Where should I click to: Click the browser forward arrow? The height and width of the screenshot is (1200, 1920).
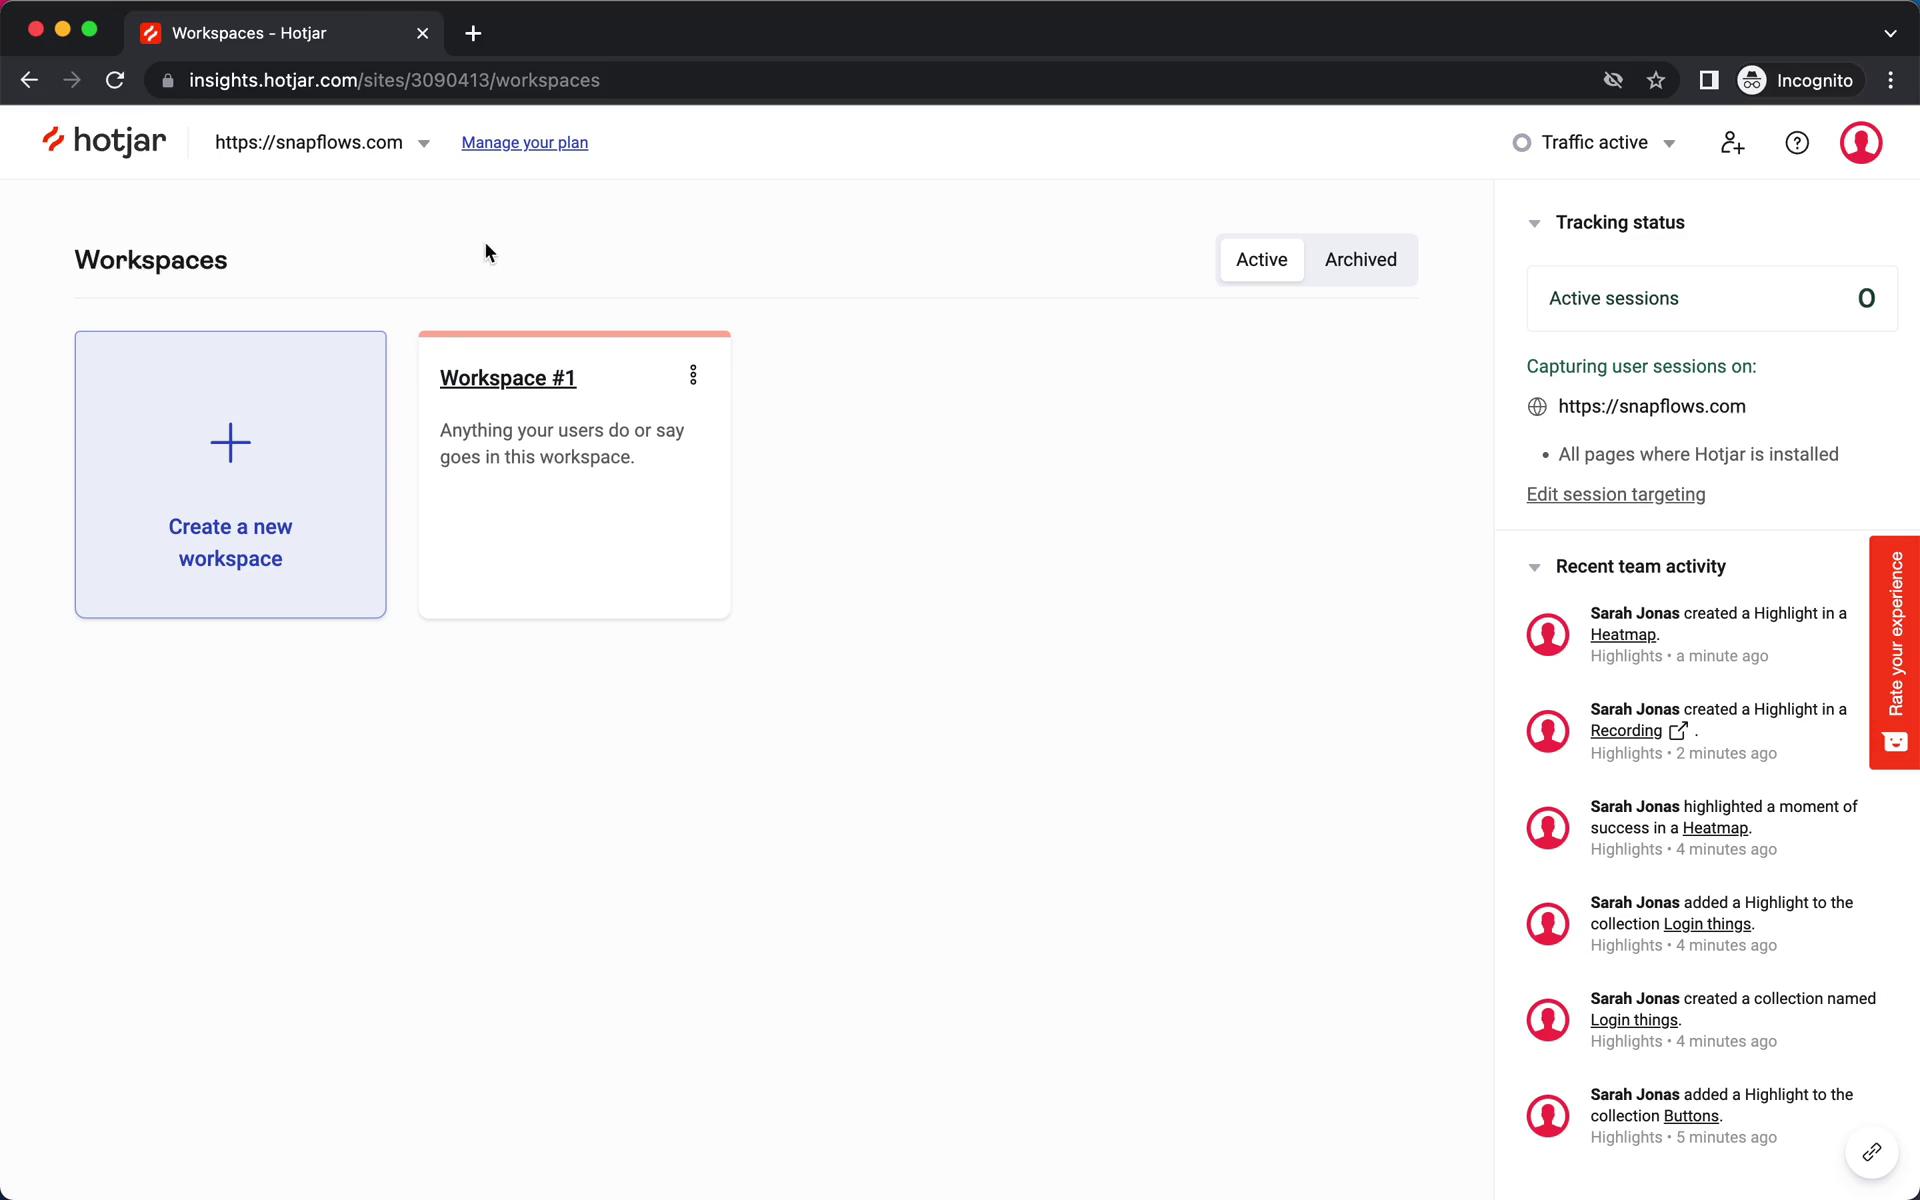pos(72,80)
